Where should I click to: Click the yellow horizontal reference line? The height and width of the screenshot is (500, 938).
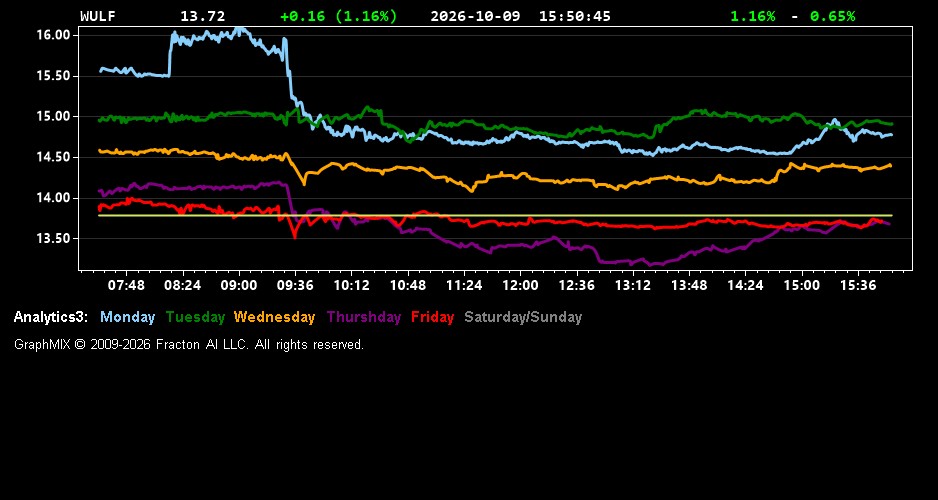point(495,215)
